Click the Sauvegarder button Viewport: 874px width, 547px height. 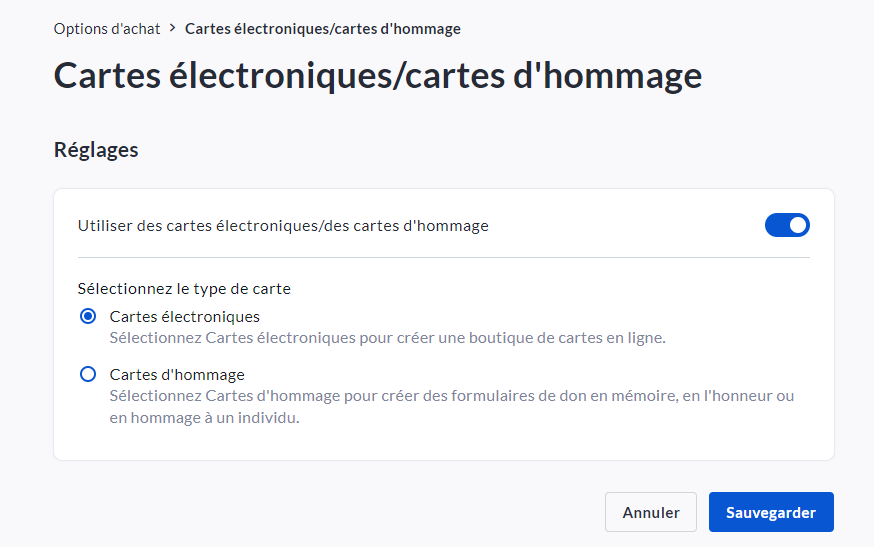click(771, 512)
